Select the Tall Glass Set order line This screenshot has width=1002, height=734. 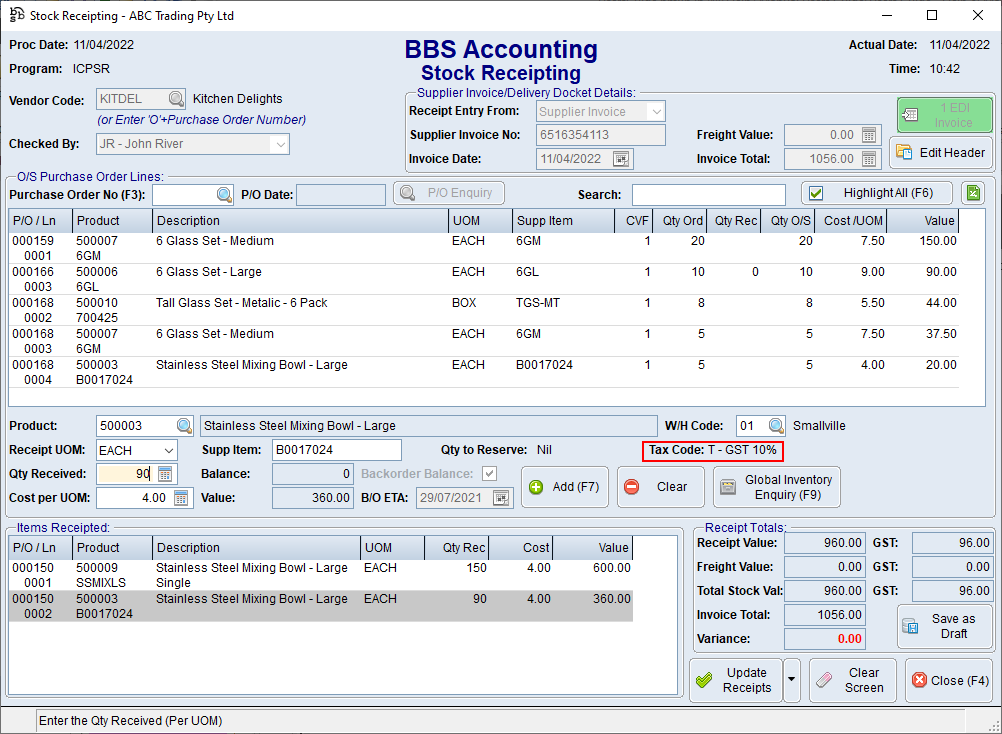point(300,309)
